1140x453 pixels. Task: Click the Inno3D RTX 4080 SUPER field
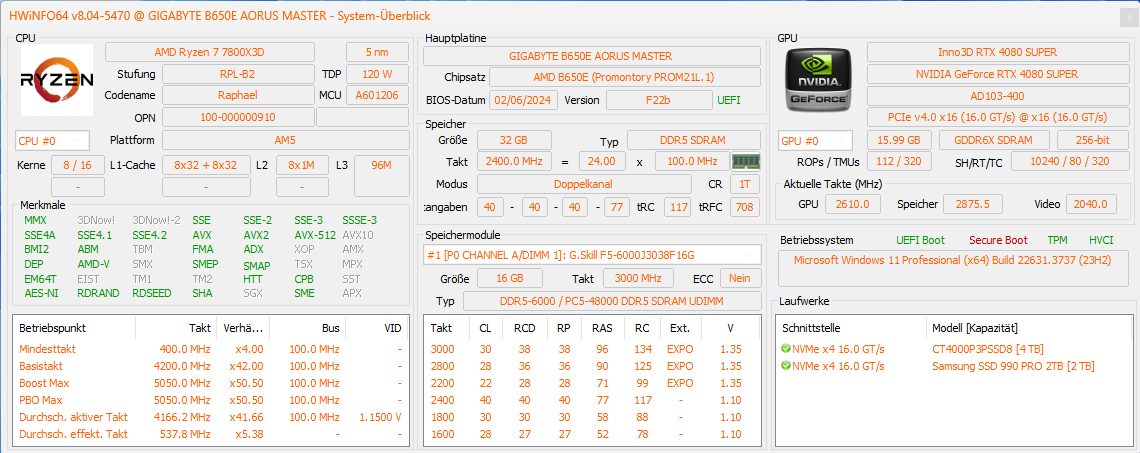tap(997, 52)
